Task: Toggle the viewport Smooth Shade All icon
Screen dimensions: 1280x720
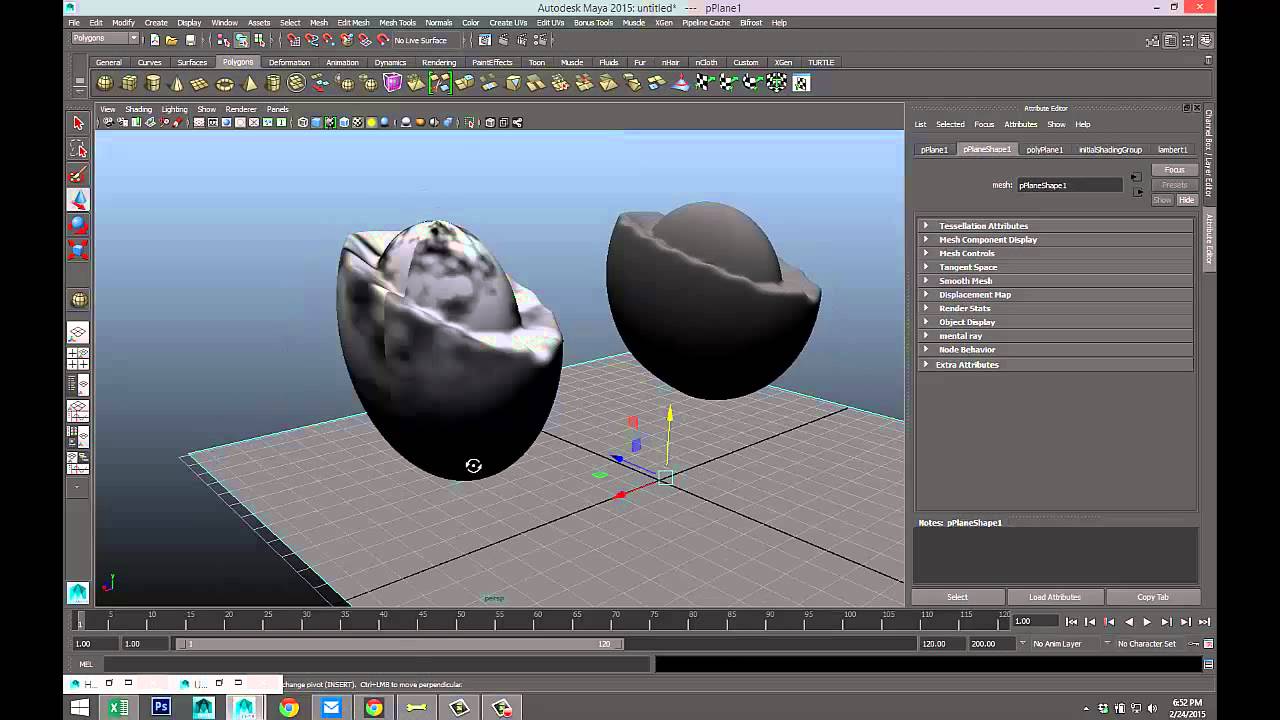Action: [x=316, y=123]
